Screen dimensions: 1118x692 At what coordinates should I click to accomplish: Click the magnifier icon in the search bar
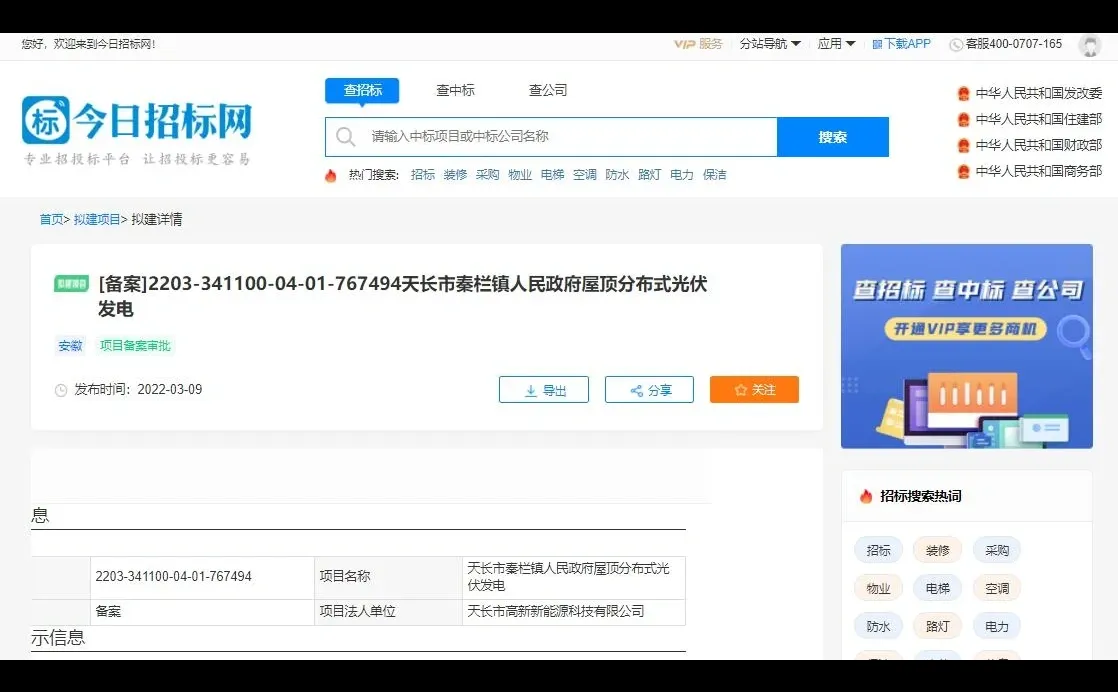(x=344, y=136)
